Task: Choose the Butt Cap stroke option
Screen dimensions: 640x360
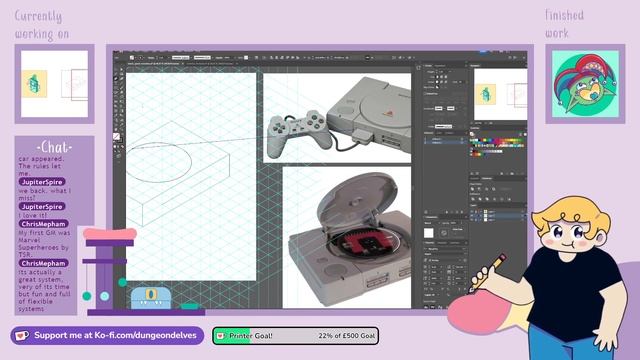Action: point(437,77)
